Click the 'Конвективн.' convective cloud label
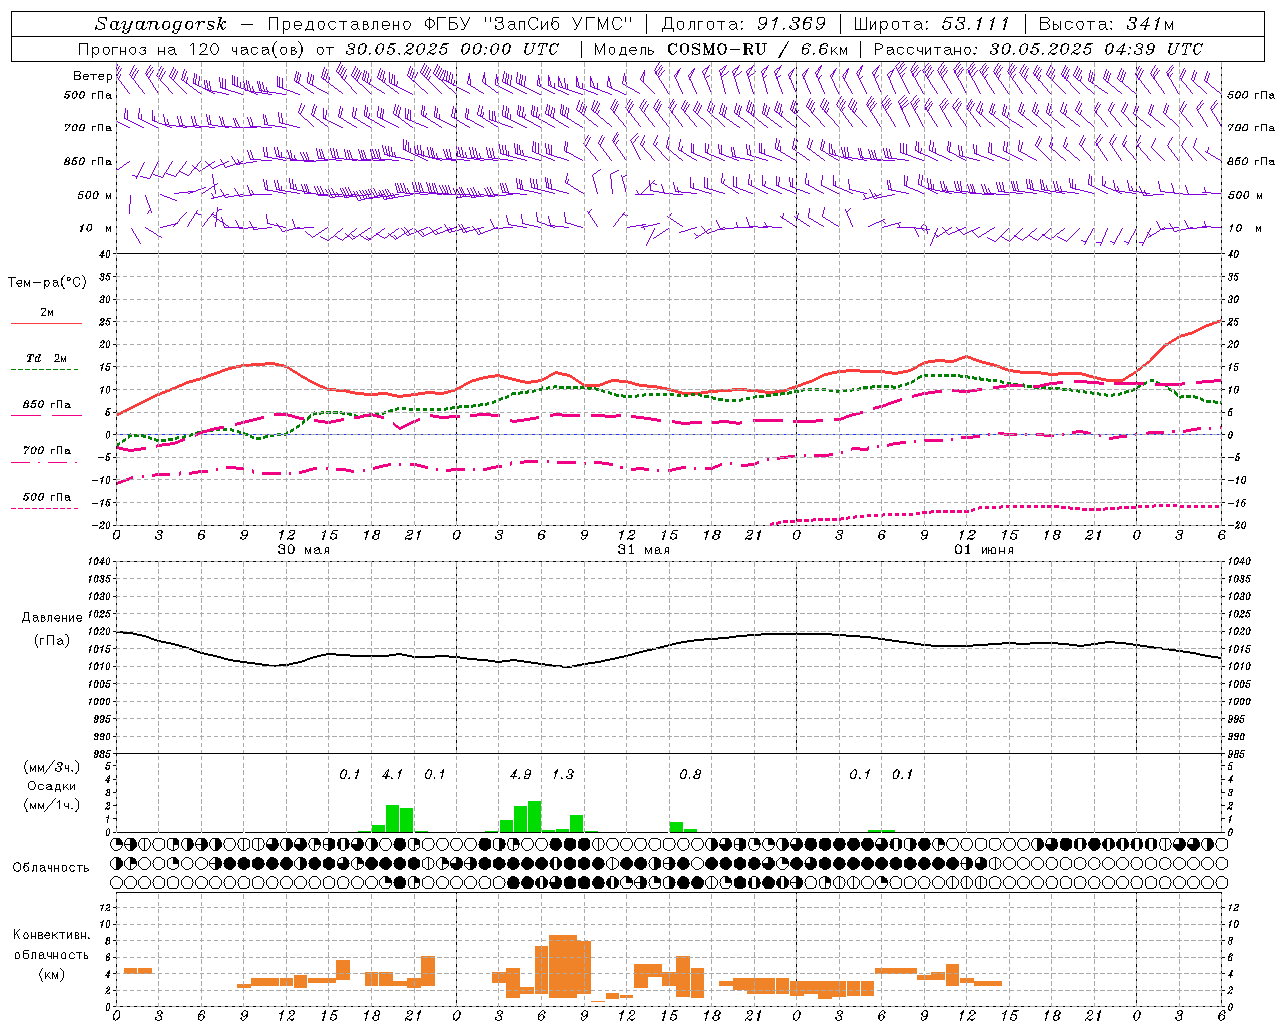 pyautogui.click(x=52, y=935)
